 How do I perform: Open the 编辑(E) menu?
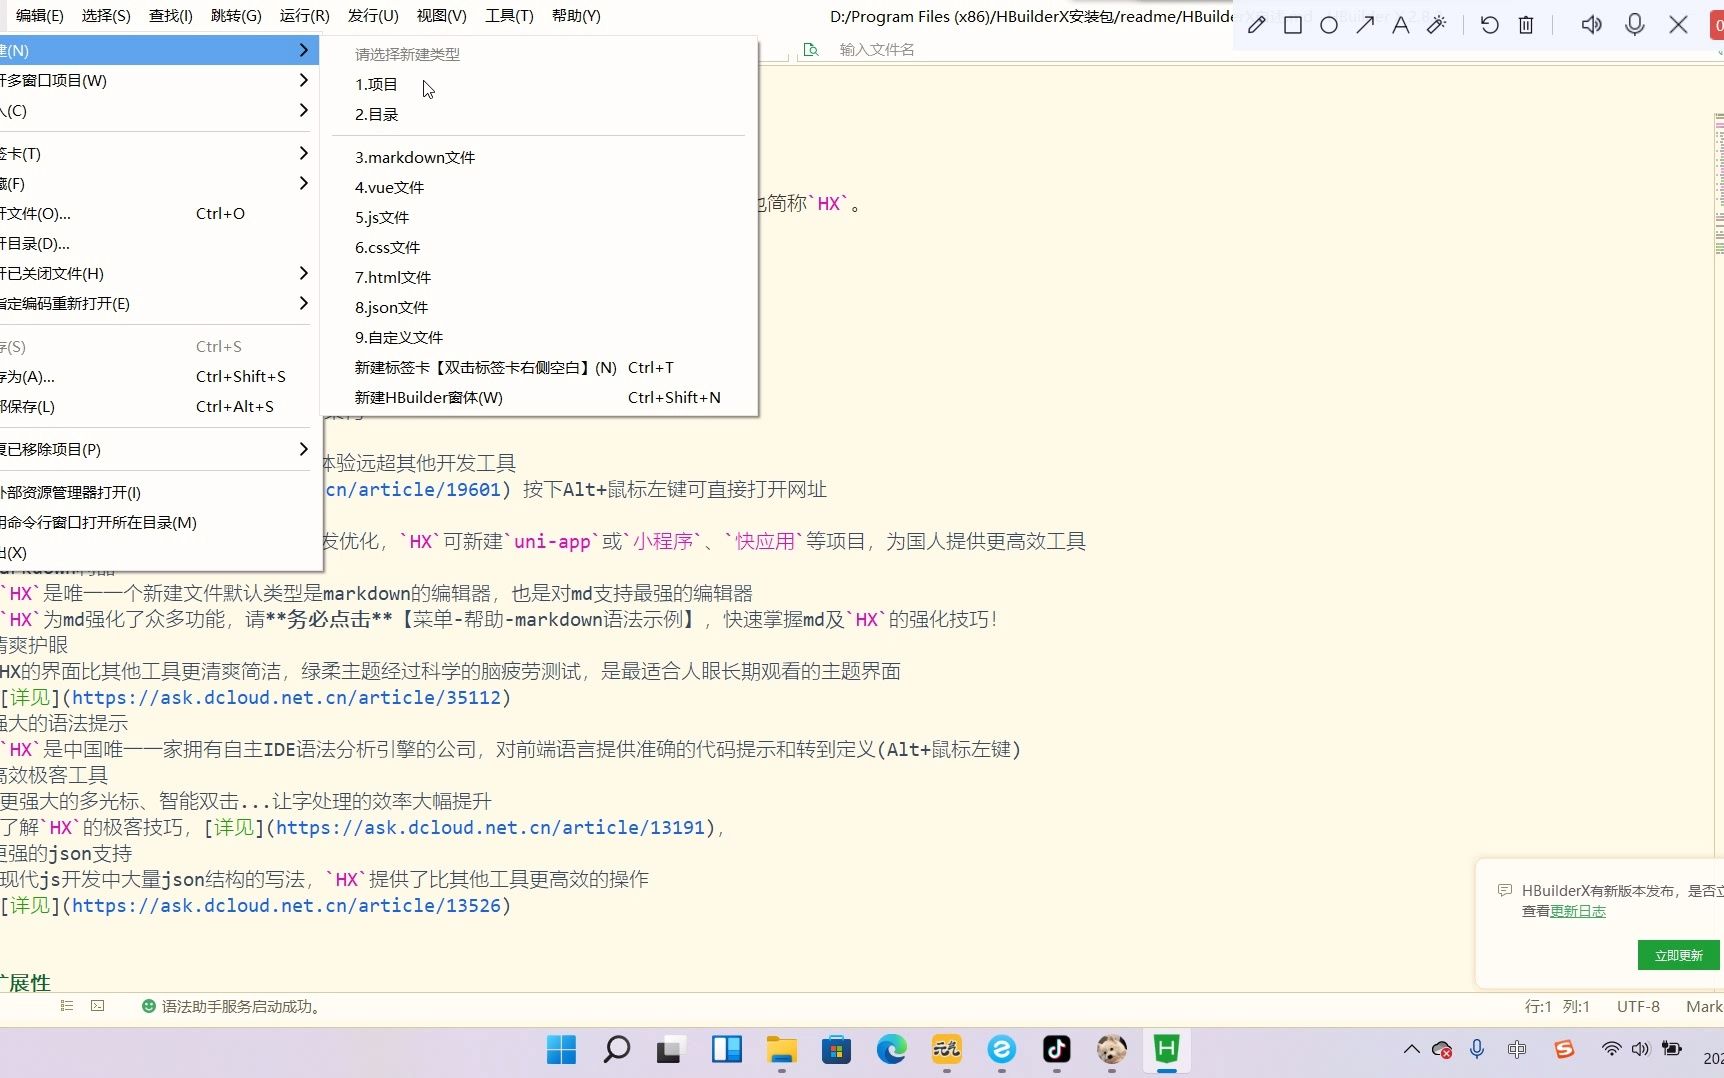[x=40, y=16]
